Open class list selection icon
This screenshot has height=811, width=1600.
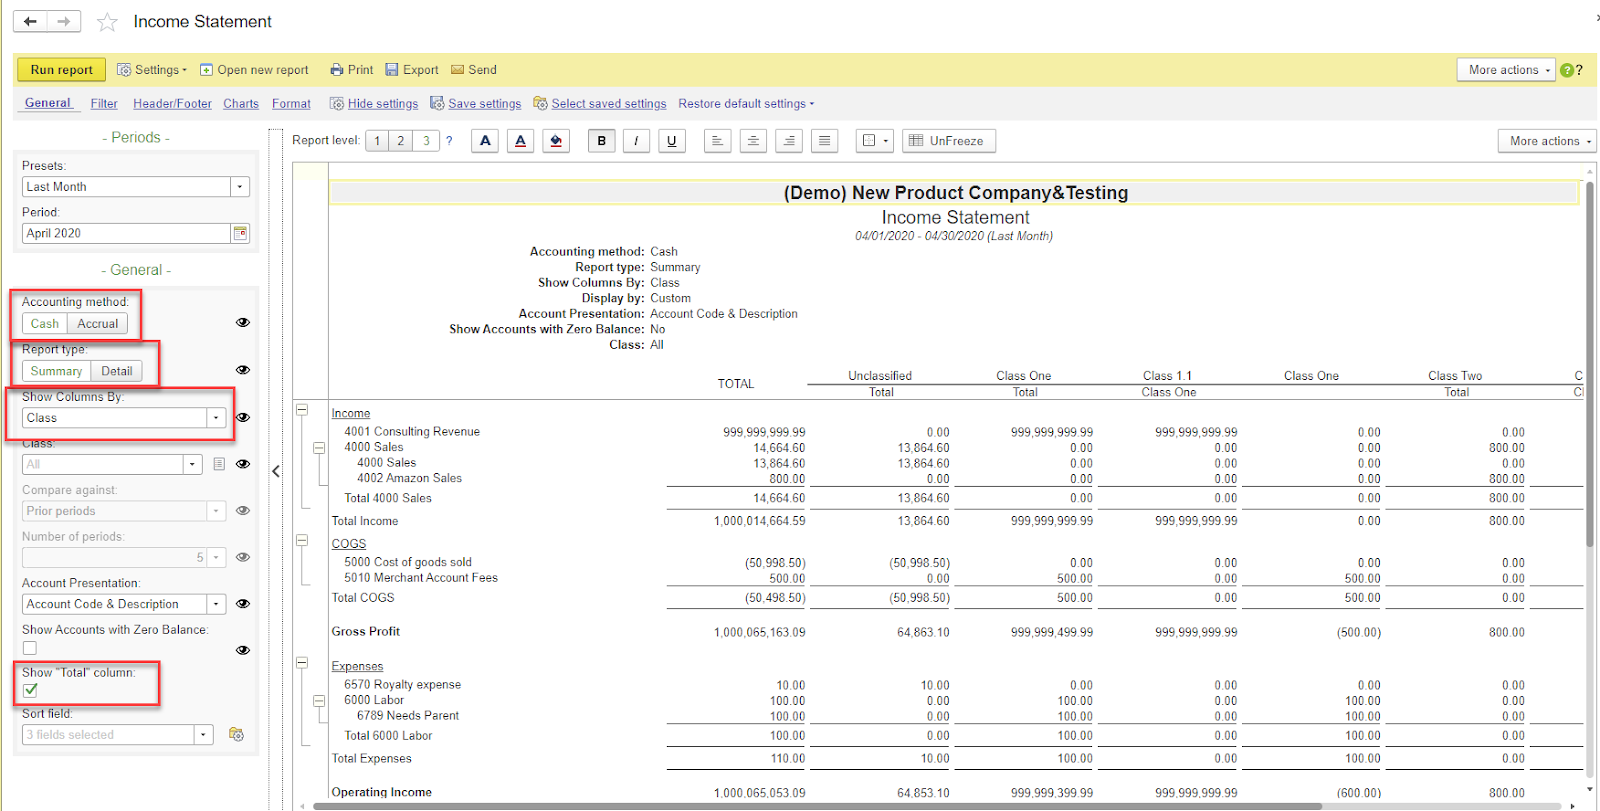point(219,464)
